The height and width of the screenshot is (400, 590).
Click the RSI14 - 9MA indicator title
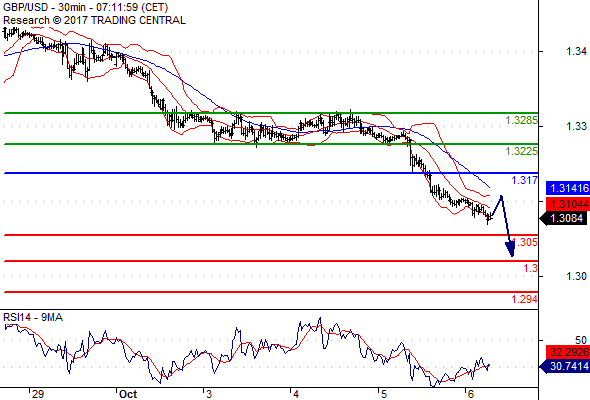[33, 318]
